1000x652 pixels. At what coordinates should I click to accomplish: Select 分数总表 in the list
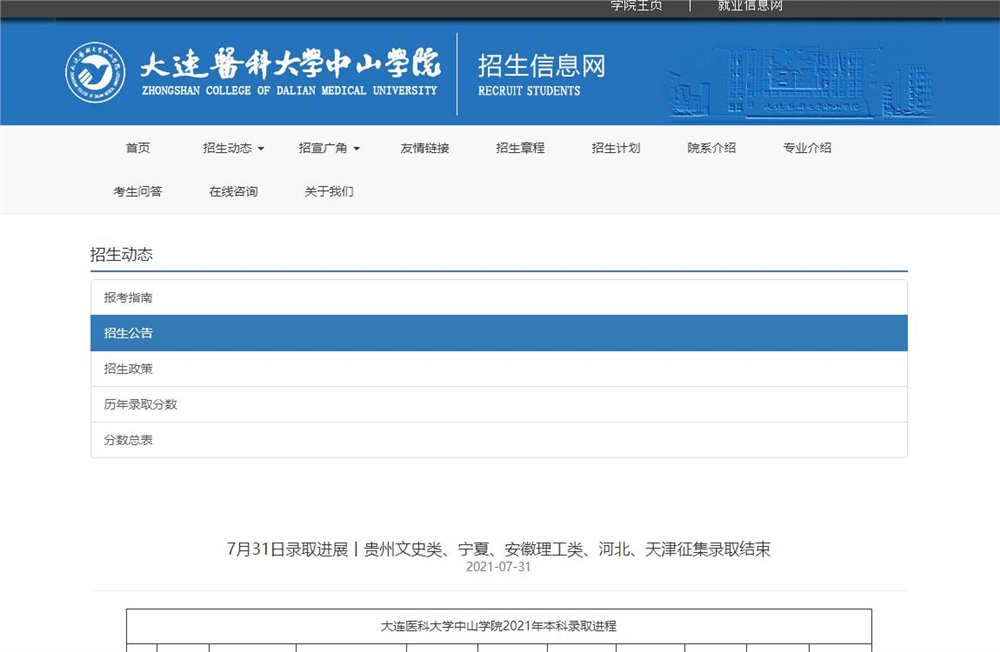tap(499, 440)
